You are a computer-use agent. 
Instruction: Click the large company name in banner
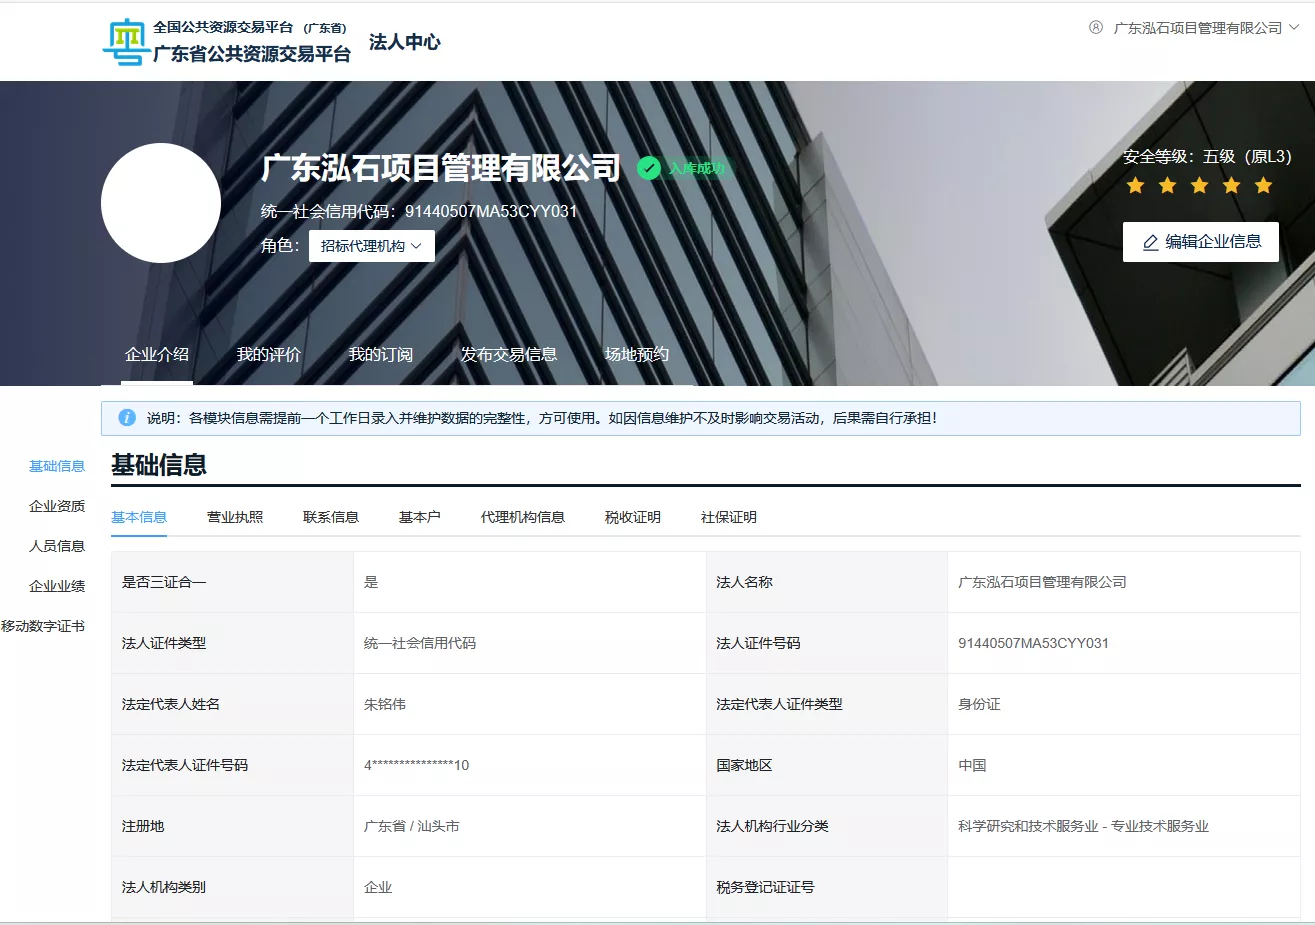click(441, 168)
